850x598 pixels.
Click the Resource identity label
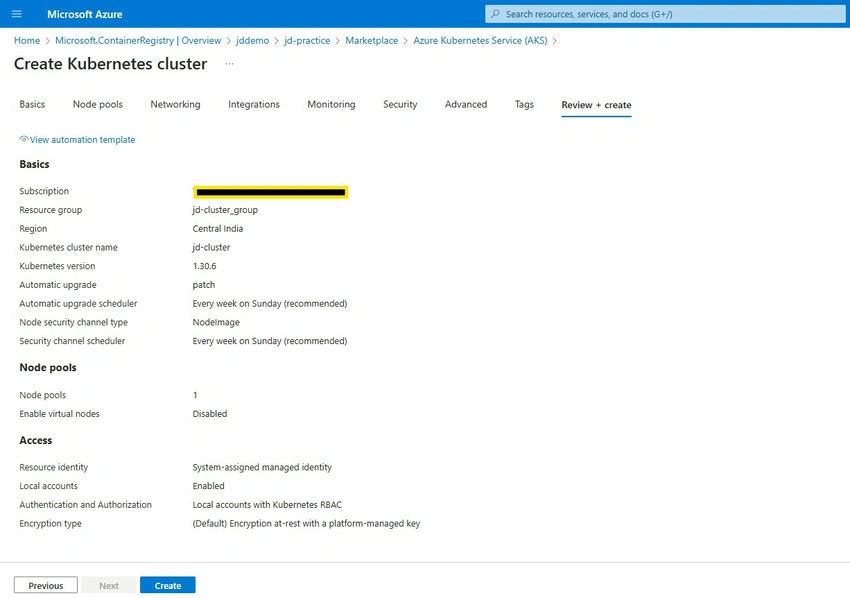[53, 467]
